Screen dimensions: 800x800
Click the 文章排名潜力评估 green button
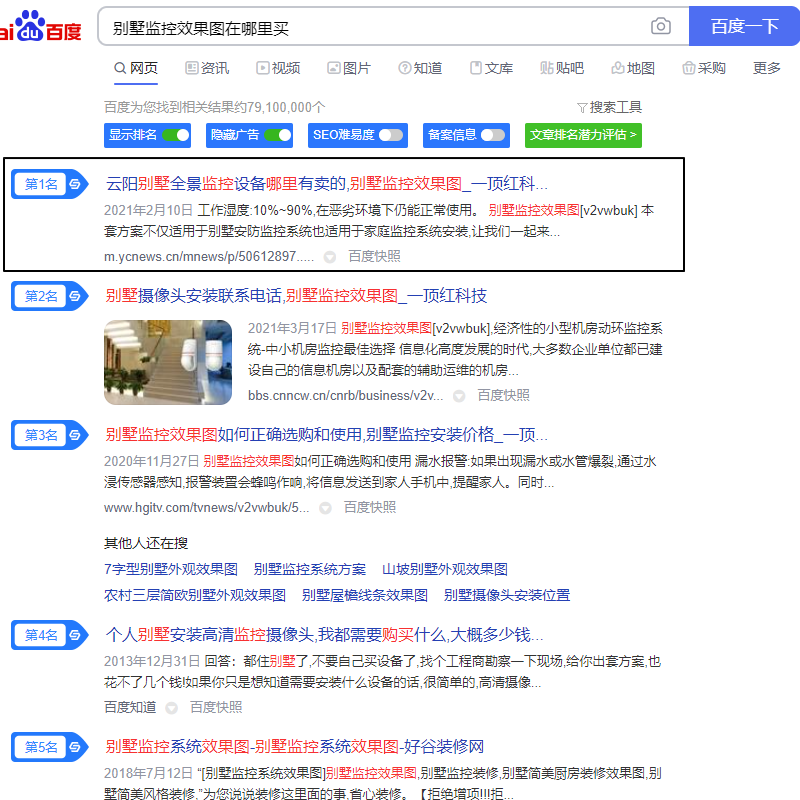[x=583, y=135]
